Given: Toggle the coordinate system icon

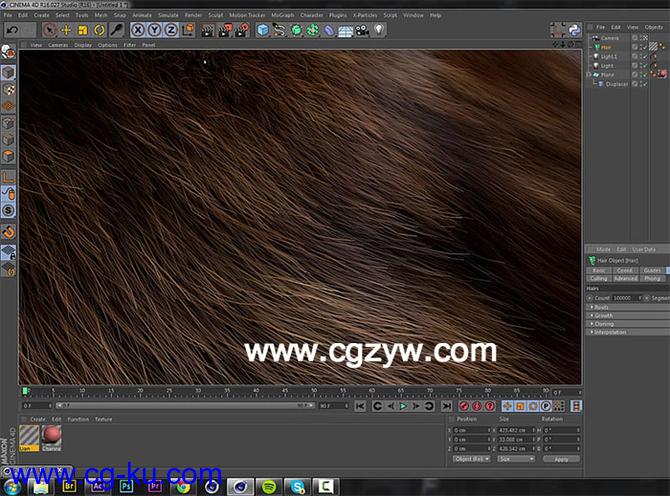Looking at the screenshot, I should pyautogui.click(x=188, y=30).
